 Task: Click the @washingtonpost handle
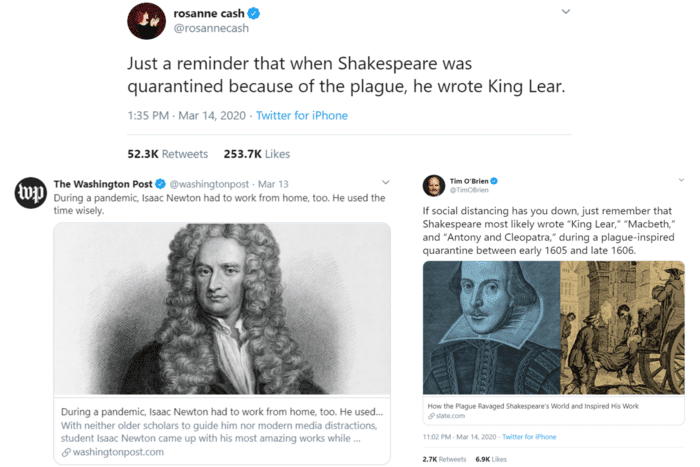coord(212,185)
